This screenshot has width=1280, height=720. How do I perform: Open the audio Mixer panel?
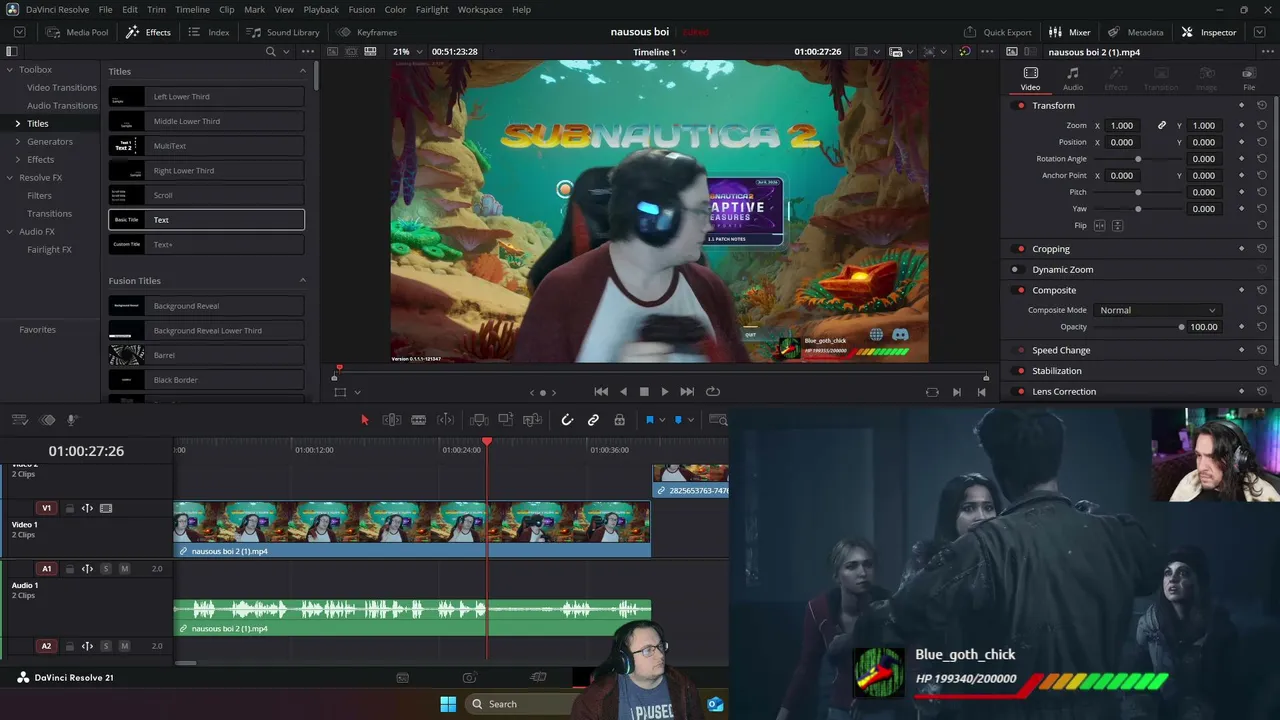coord(1070,32)
